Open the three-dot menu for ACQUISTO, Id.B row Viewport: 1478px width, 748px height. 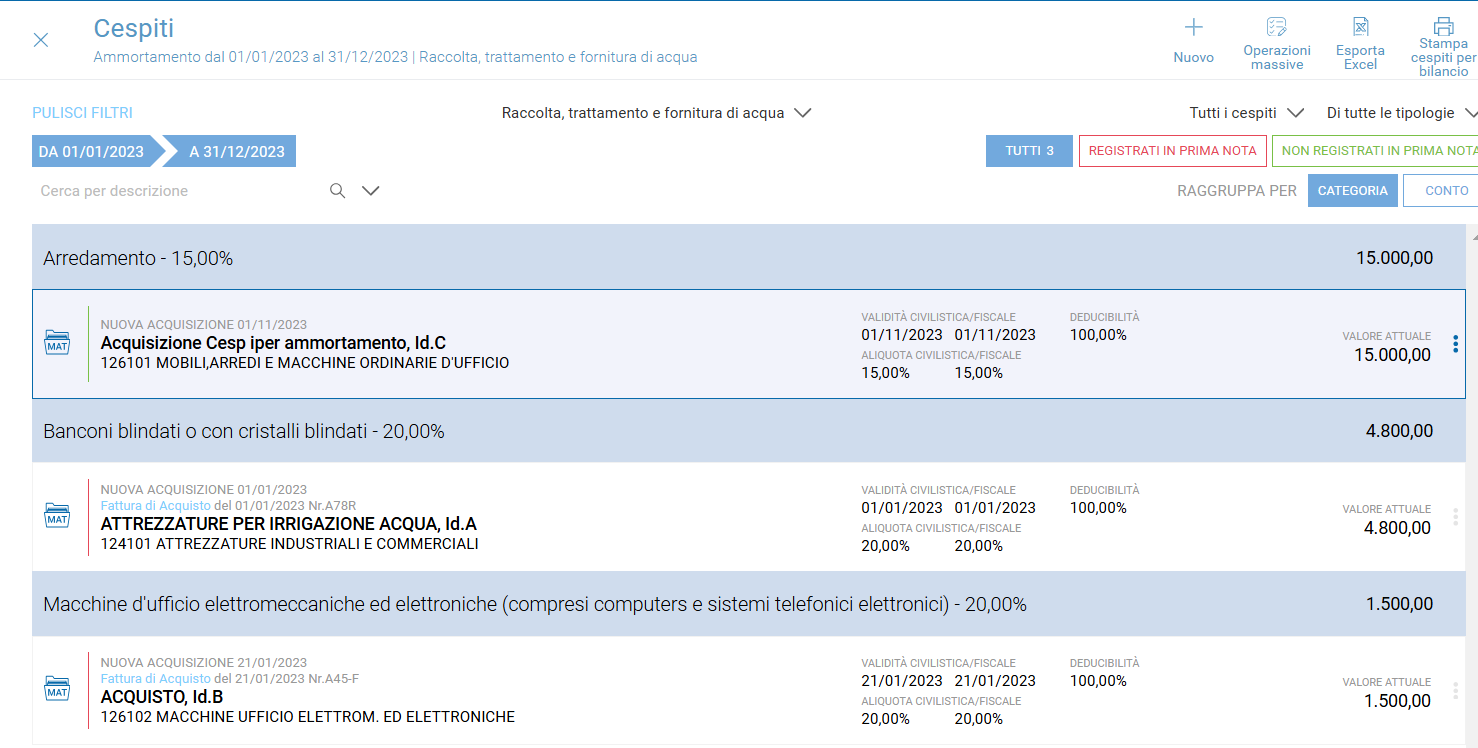1455,690
